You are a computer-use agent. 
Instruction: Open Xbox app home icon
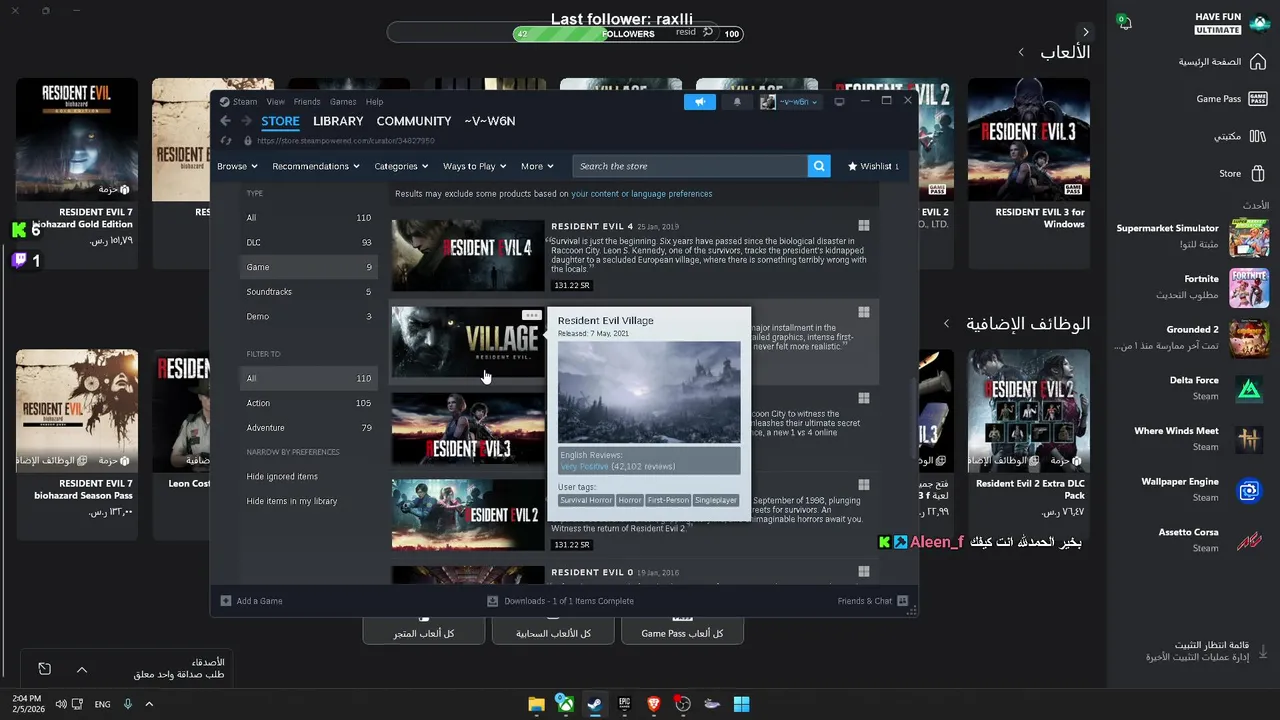(1258, 62)
